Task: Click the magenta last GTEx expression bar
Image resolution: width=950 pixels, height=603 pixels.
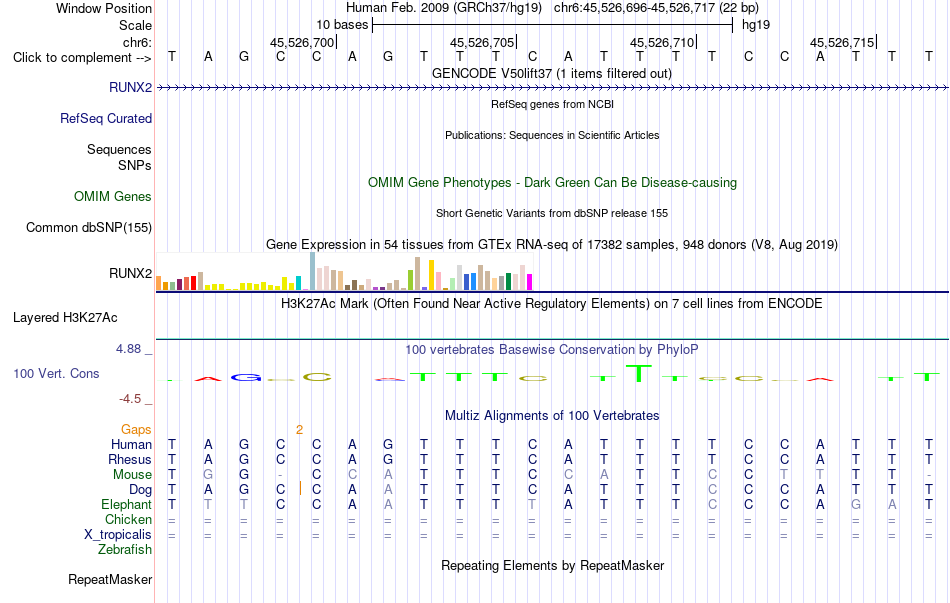Action: [530, 282]
